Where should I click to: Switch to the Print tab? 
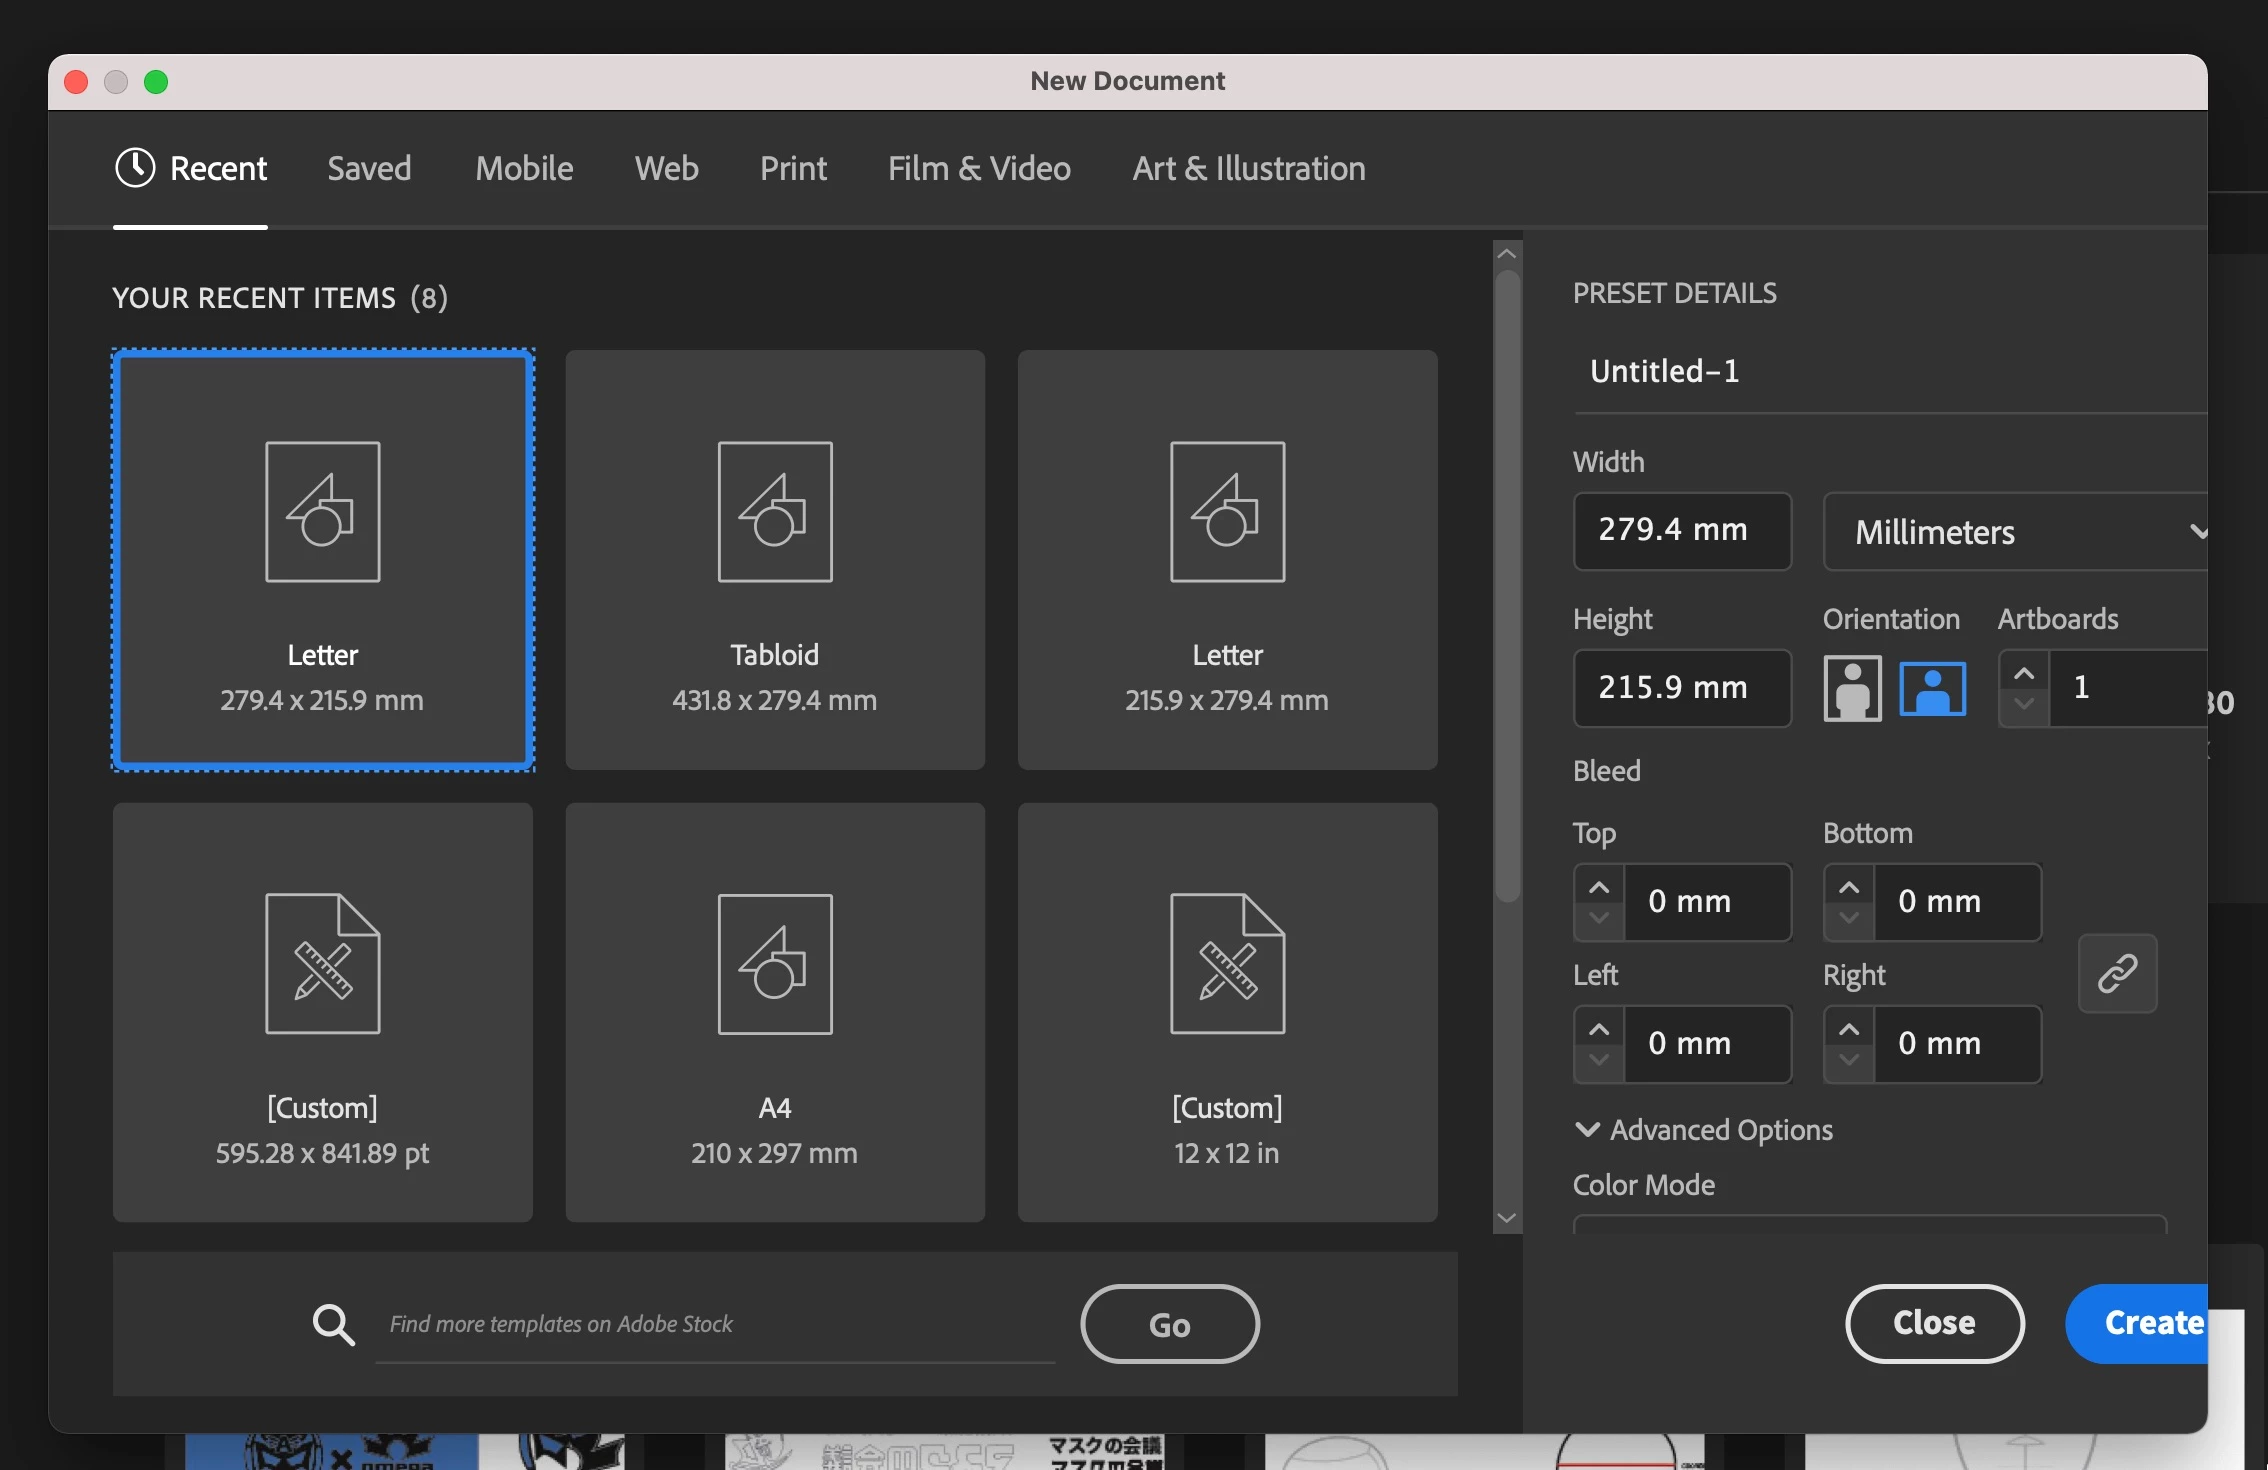pos(793,168)
